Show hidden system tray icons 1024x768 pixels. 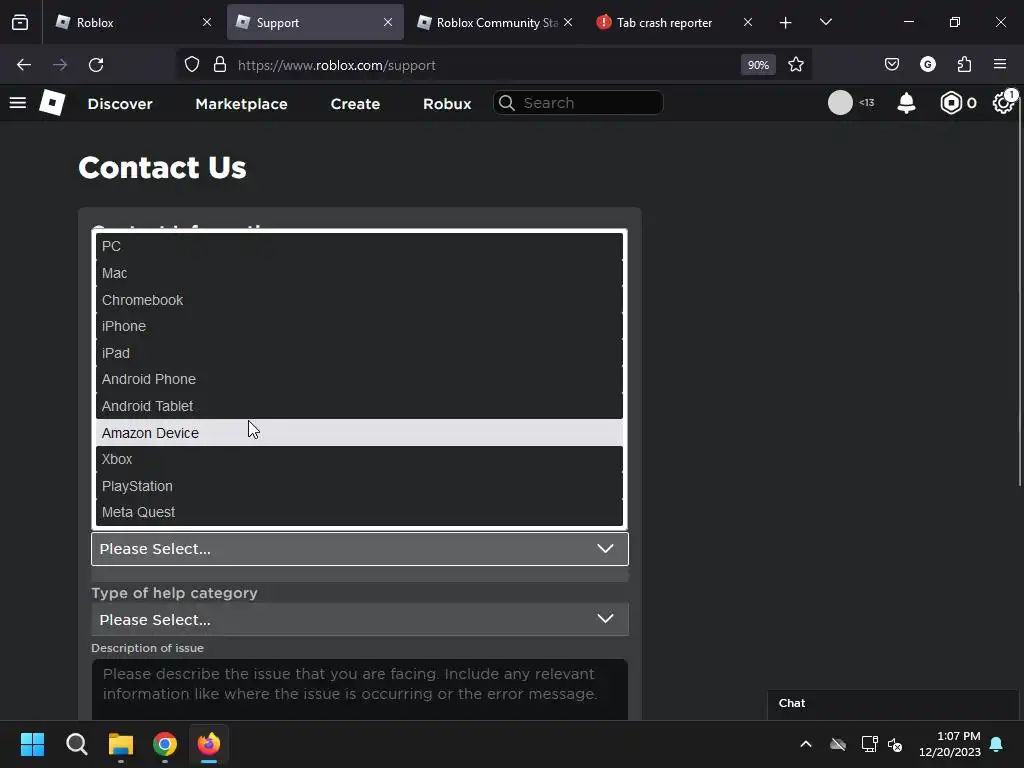point(806,744)
